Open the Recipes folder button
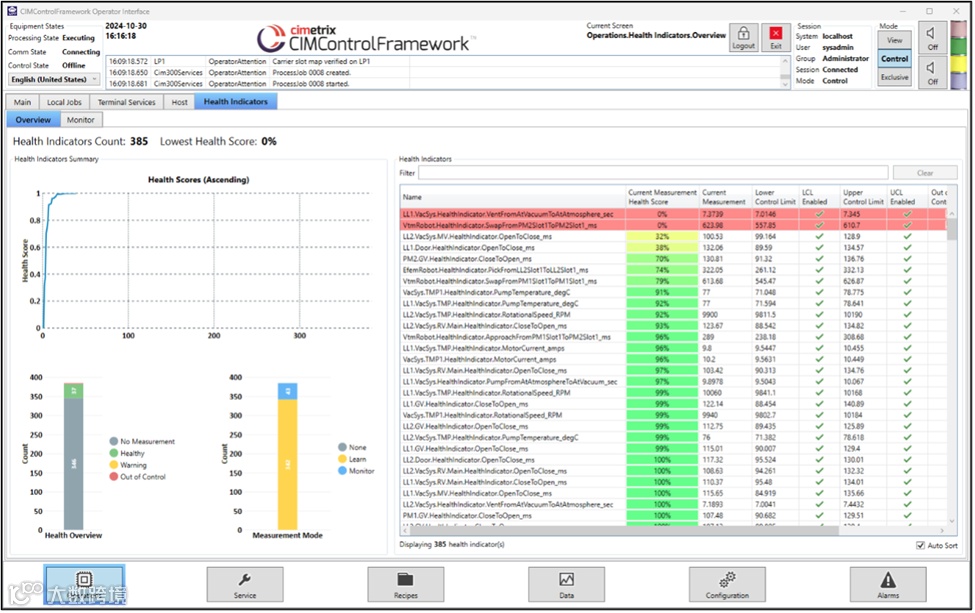 [406, 584]
